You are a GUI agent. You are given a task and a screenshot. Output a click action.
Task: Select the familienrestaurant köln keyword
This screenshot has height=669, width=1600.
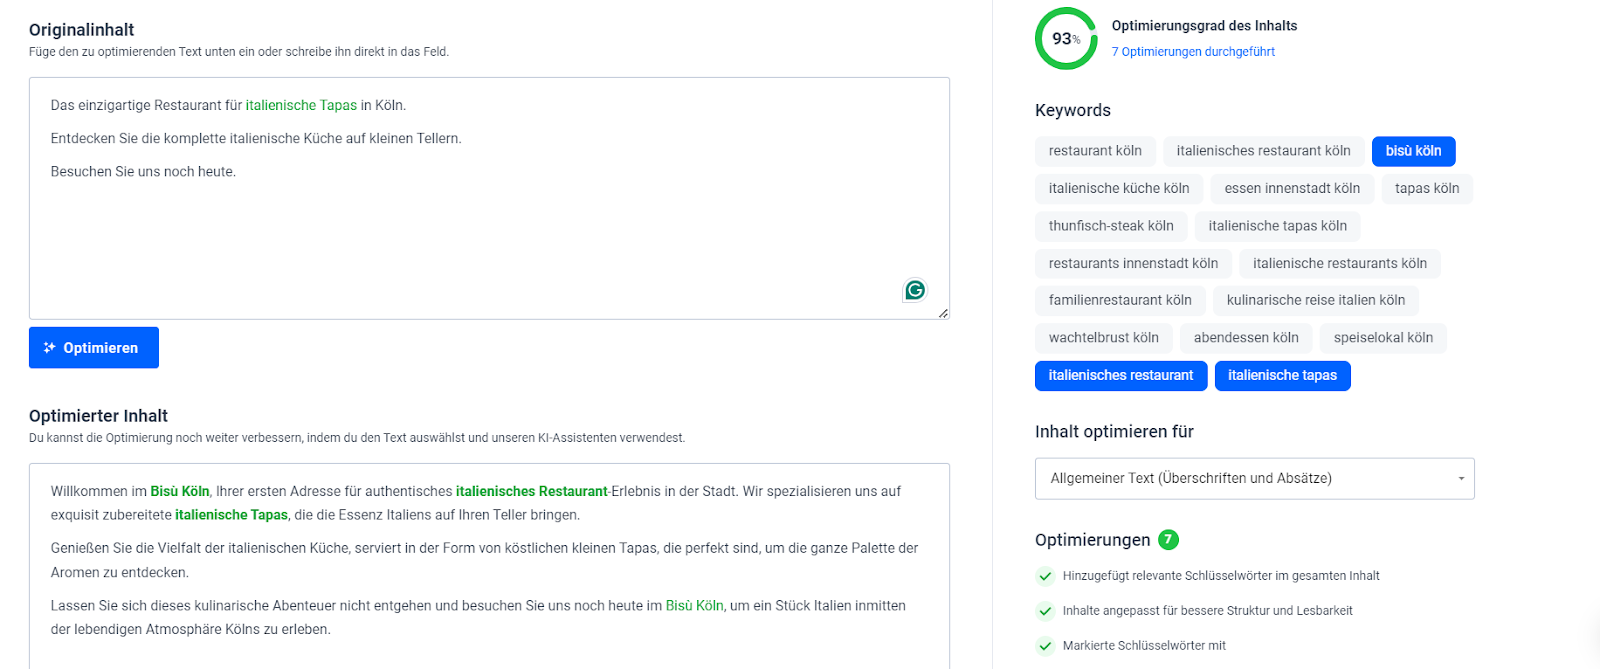tap(1120, 300)
